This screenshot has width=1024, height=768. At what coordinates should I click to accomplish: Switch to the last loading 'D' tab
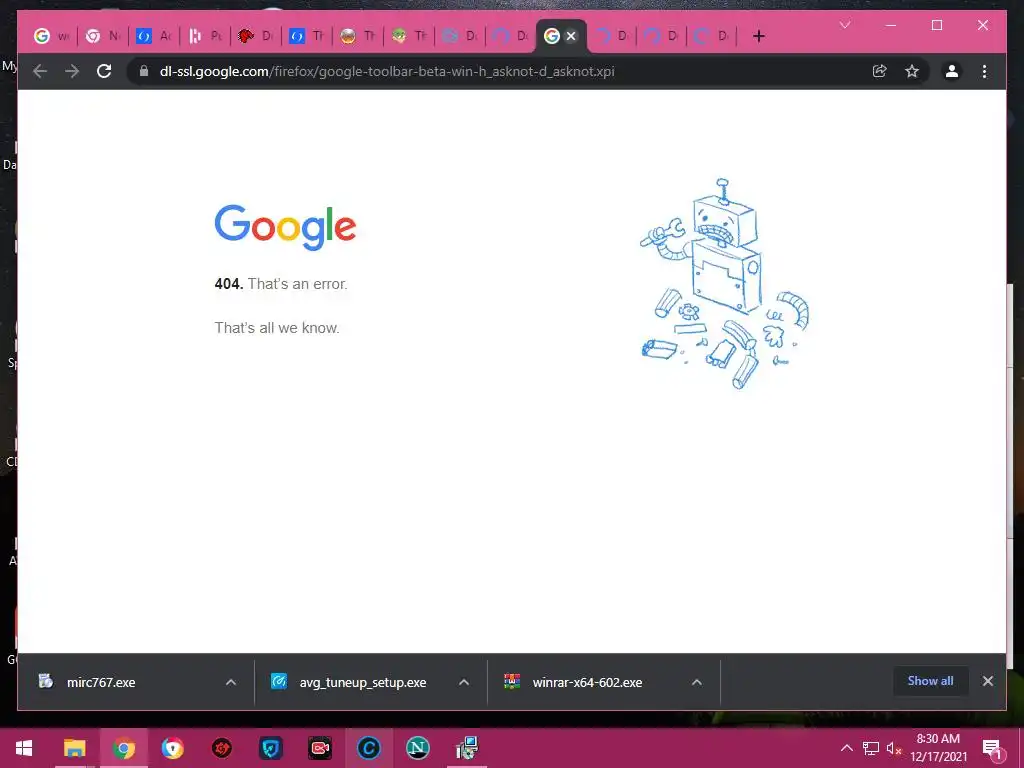(712, 36)
